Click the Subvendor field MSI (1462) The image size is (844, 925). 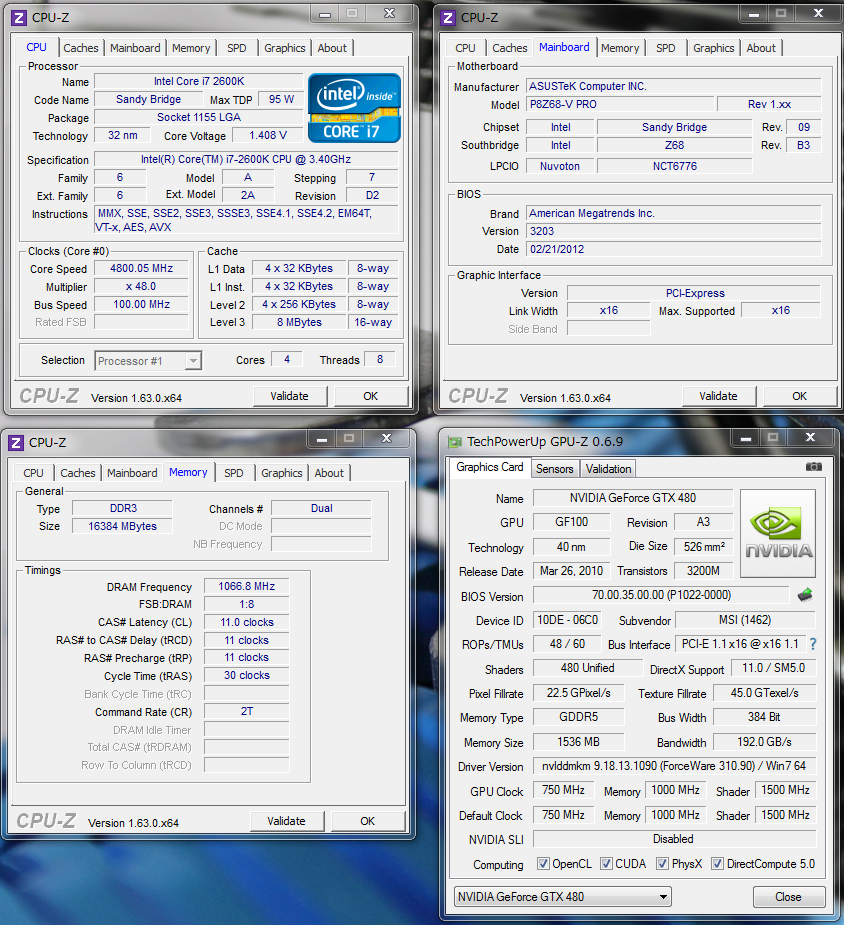tap(746, 620)
